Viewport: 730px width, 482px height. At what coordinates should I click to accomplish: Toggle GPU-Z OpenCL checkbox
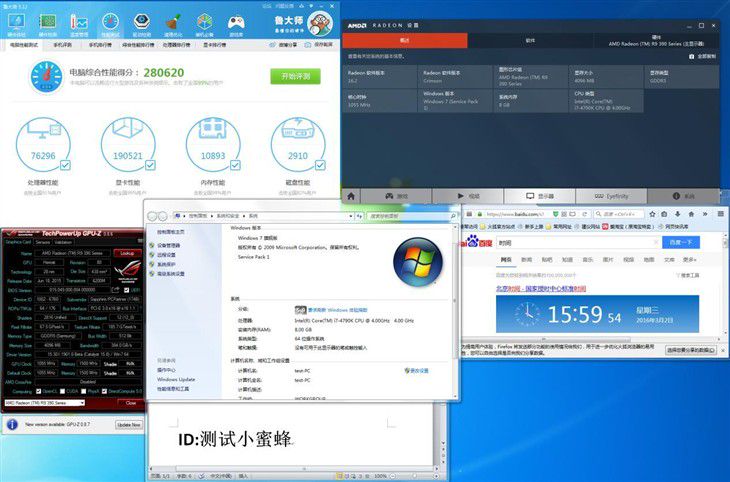click(x=39, y=391)
